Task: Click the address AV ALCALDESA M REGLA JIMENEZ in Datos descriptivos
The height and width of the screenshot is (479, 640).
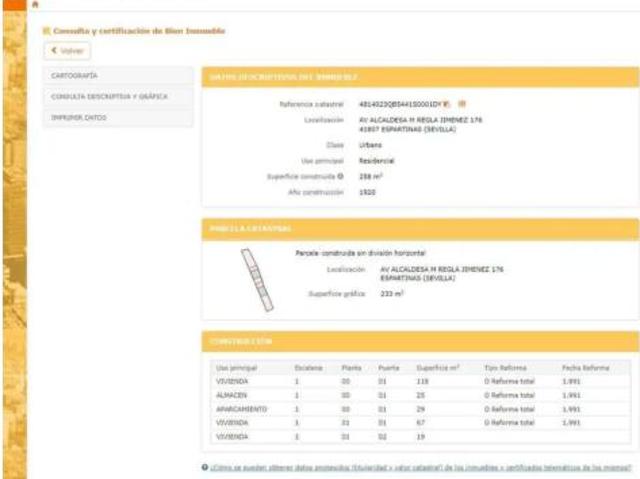Action: pos(420,120)
